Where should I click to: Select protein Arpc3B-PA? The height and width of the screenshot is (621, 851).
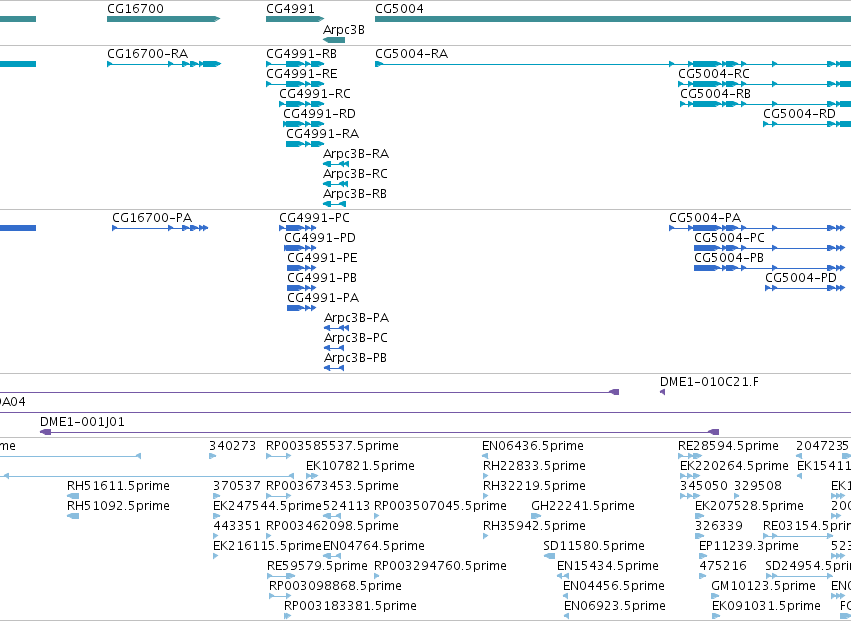point(357,318)
